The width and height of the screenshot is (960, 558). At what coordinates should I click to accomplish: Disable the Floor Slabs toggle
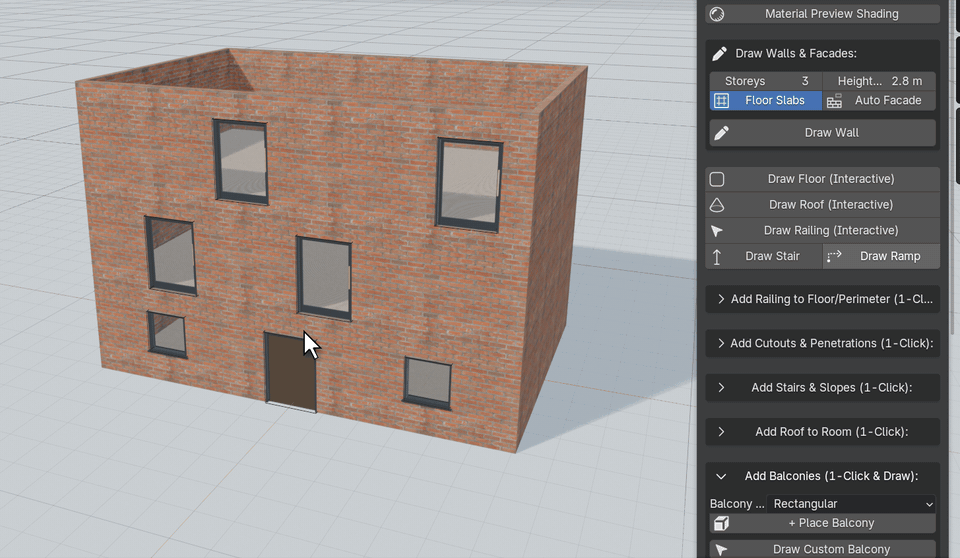click(x=765, y=100)
